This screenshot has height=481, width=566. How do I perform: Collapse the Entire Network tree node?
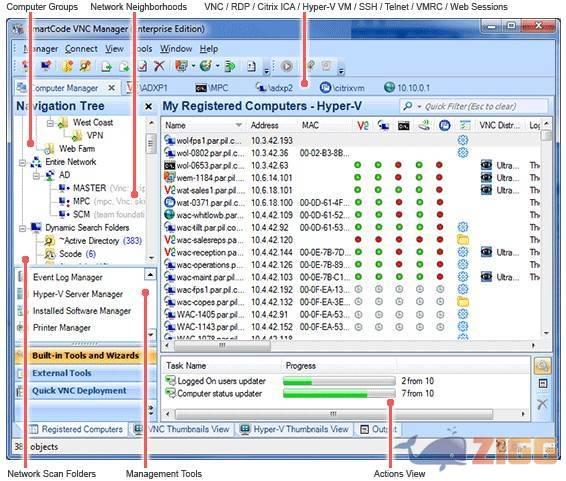pos(22,163)
